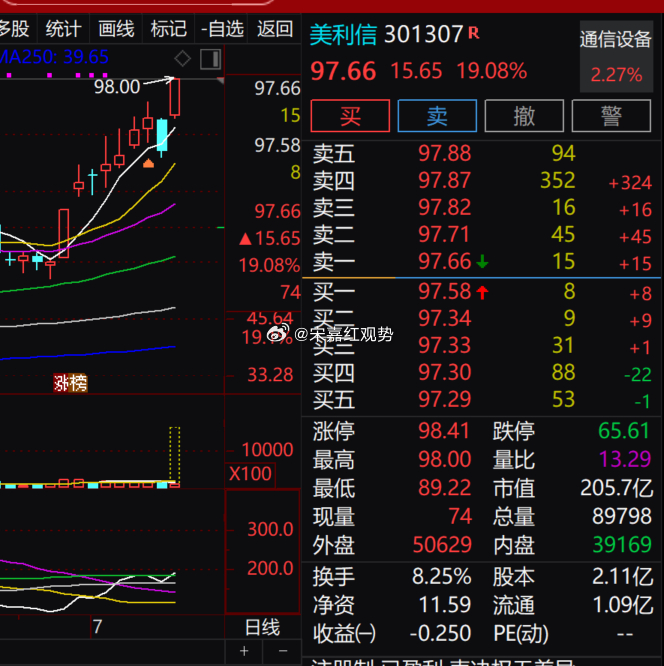Screen dimensions: 664x666
Task: Open the 通信设备 sector box
Action: click(616, 56)
